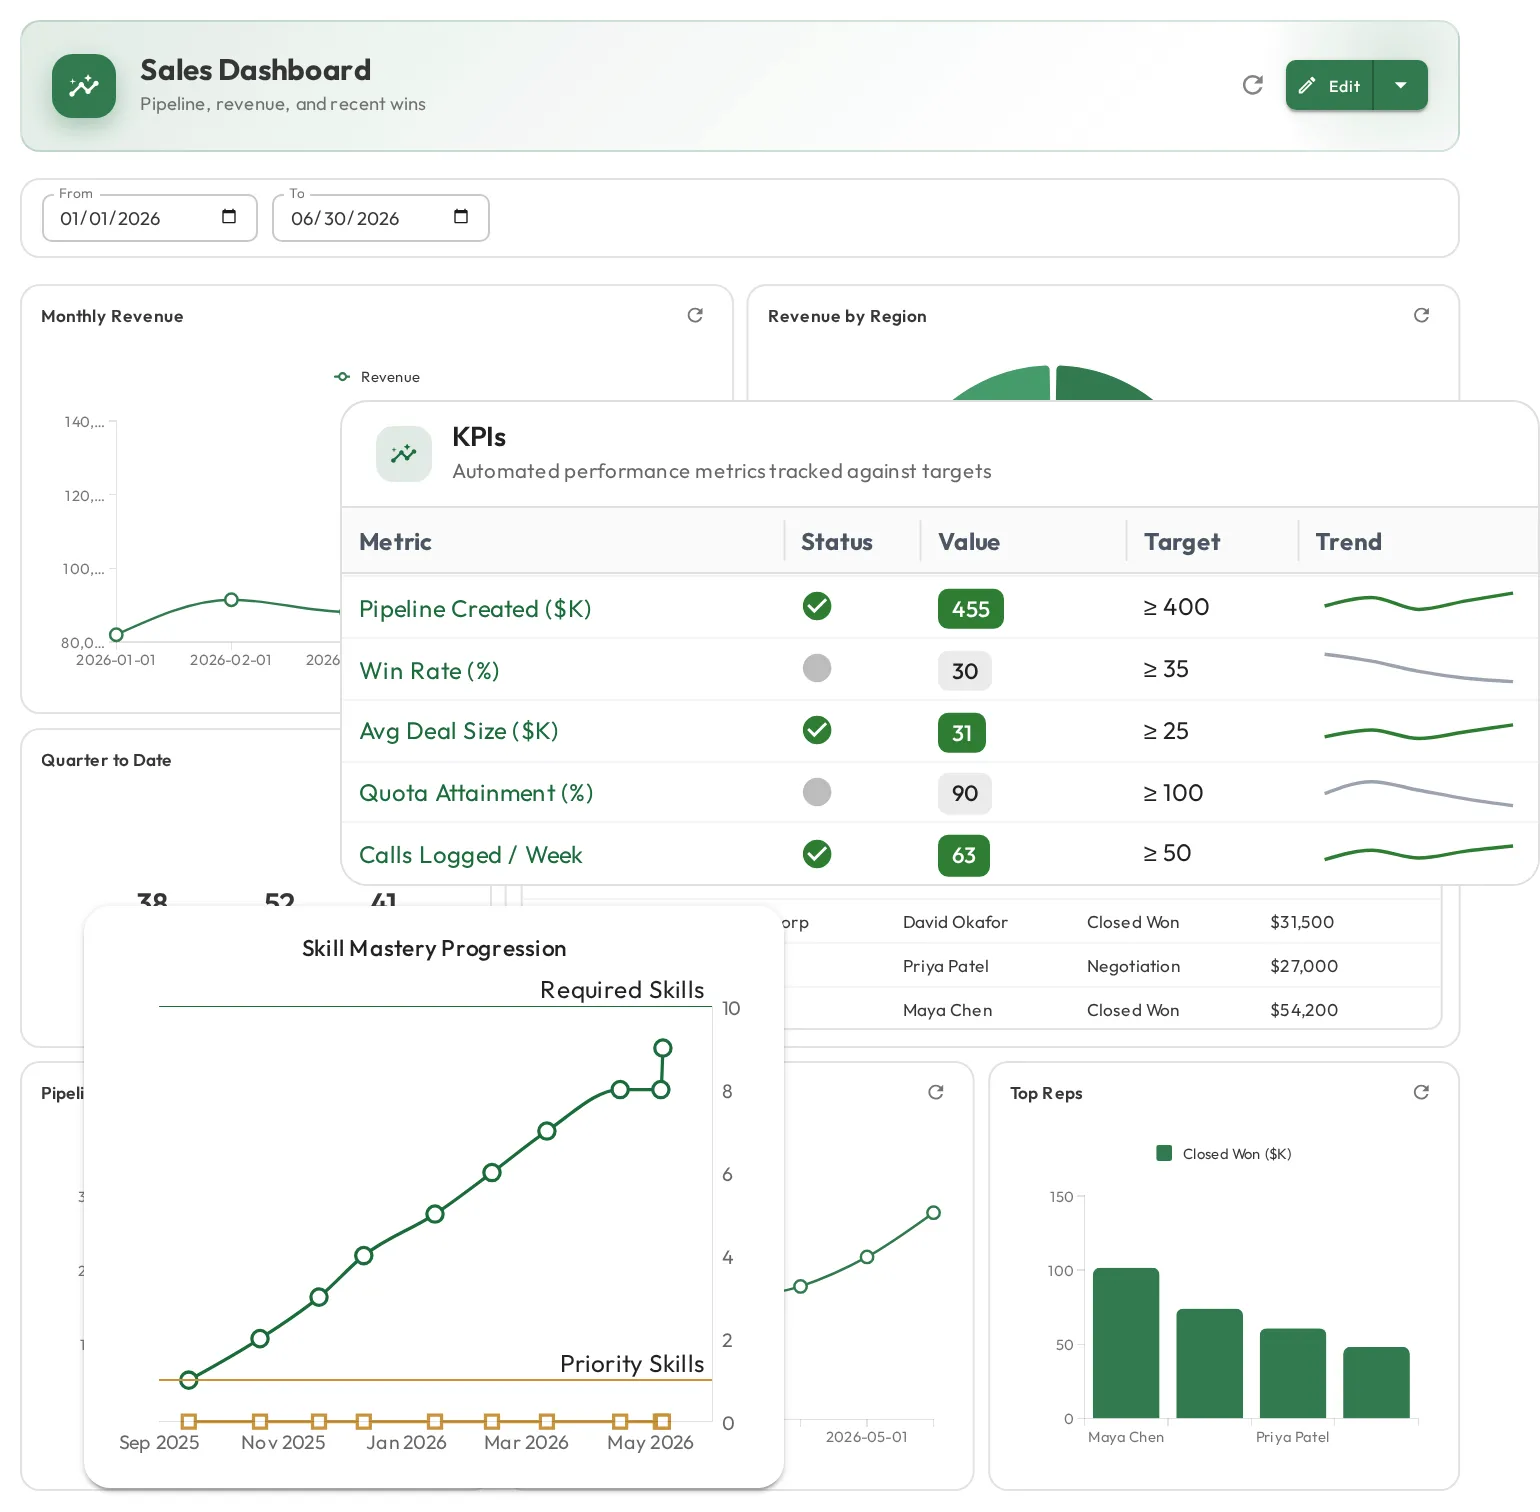Click the KPIs panel sparkle icon
The image size is (1540, 1512).
click(404, 454)
